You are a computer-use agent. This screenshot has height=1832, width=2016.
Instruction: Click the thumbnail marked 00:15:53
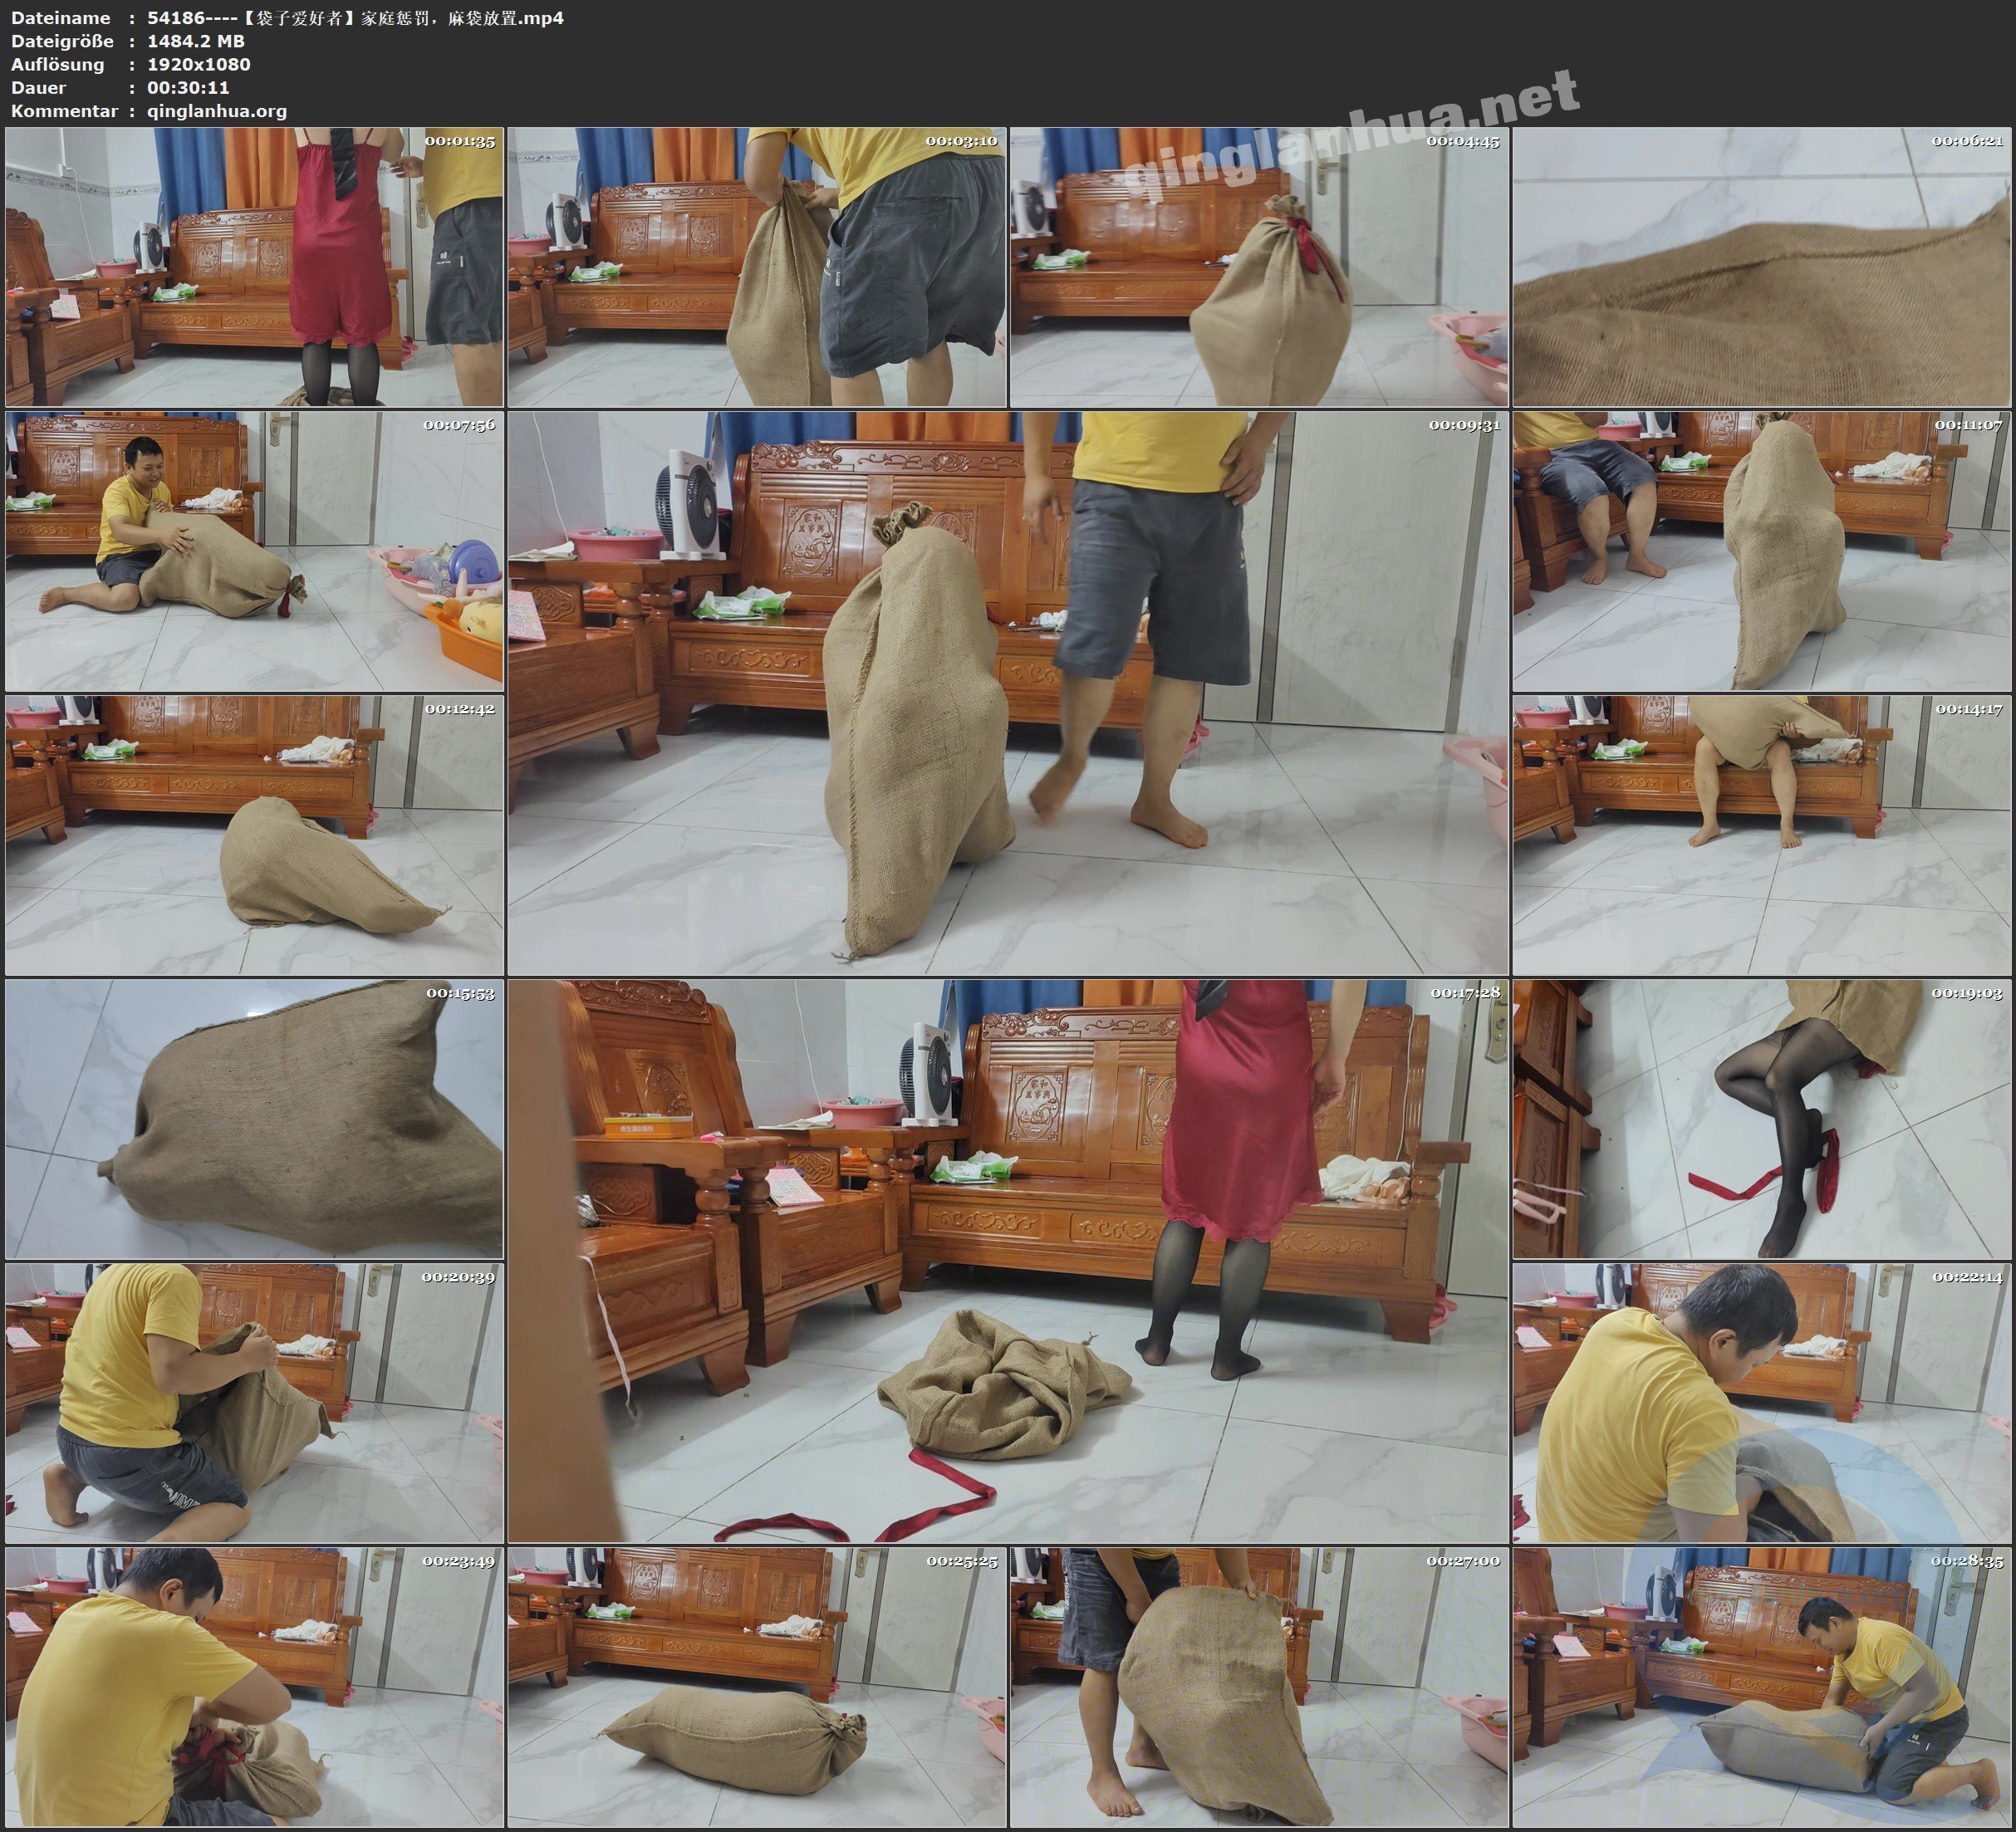pos(254,1119)
